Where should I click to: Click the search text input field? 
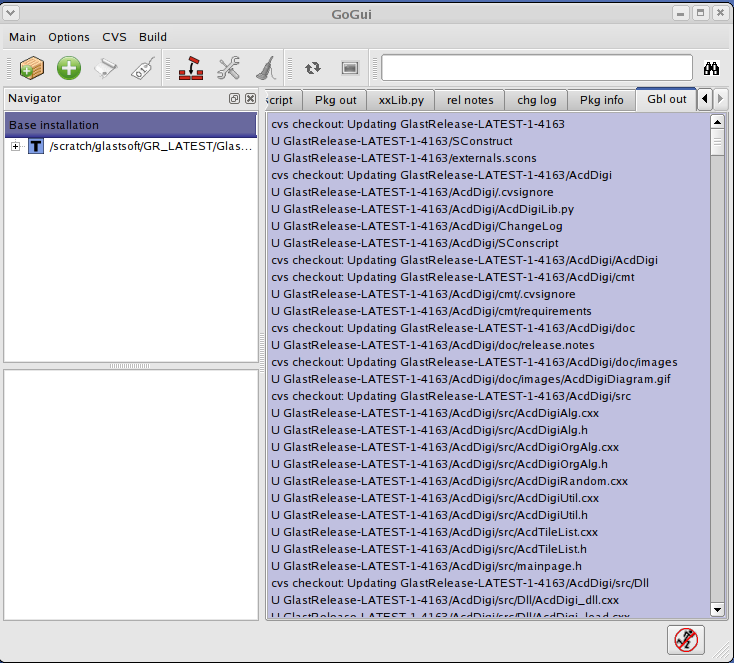pos(537,68)
